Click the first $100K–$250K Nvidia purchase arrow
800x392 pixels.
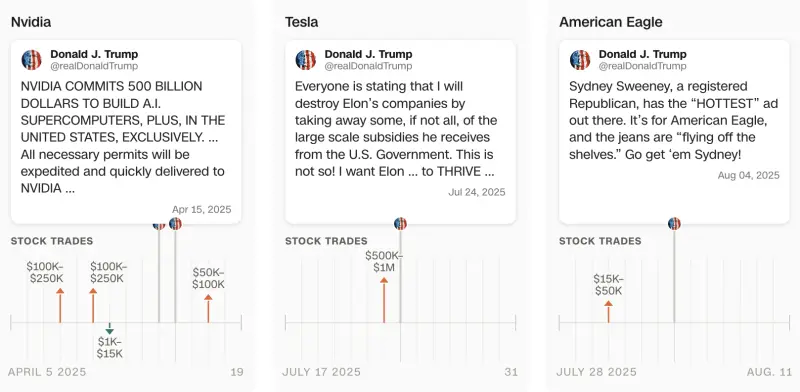(x=60, y=305)
